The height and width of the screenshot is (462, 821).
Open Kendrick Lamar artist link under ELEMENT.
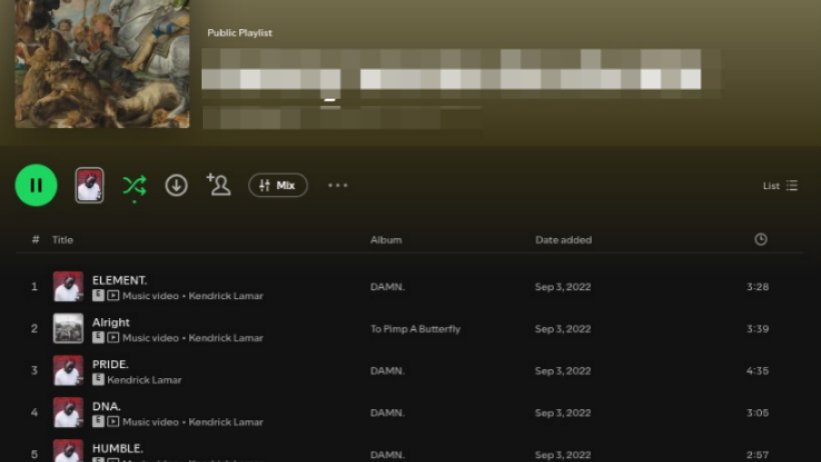coord(226,296)
